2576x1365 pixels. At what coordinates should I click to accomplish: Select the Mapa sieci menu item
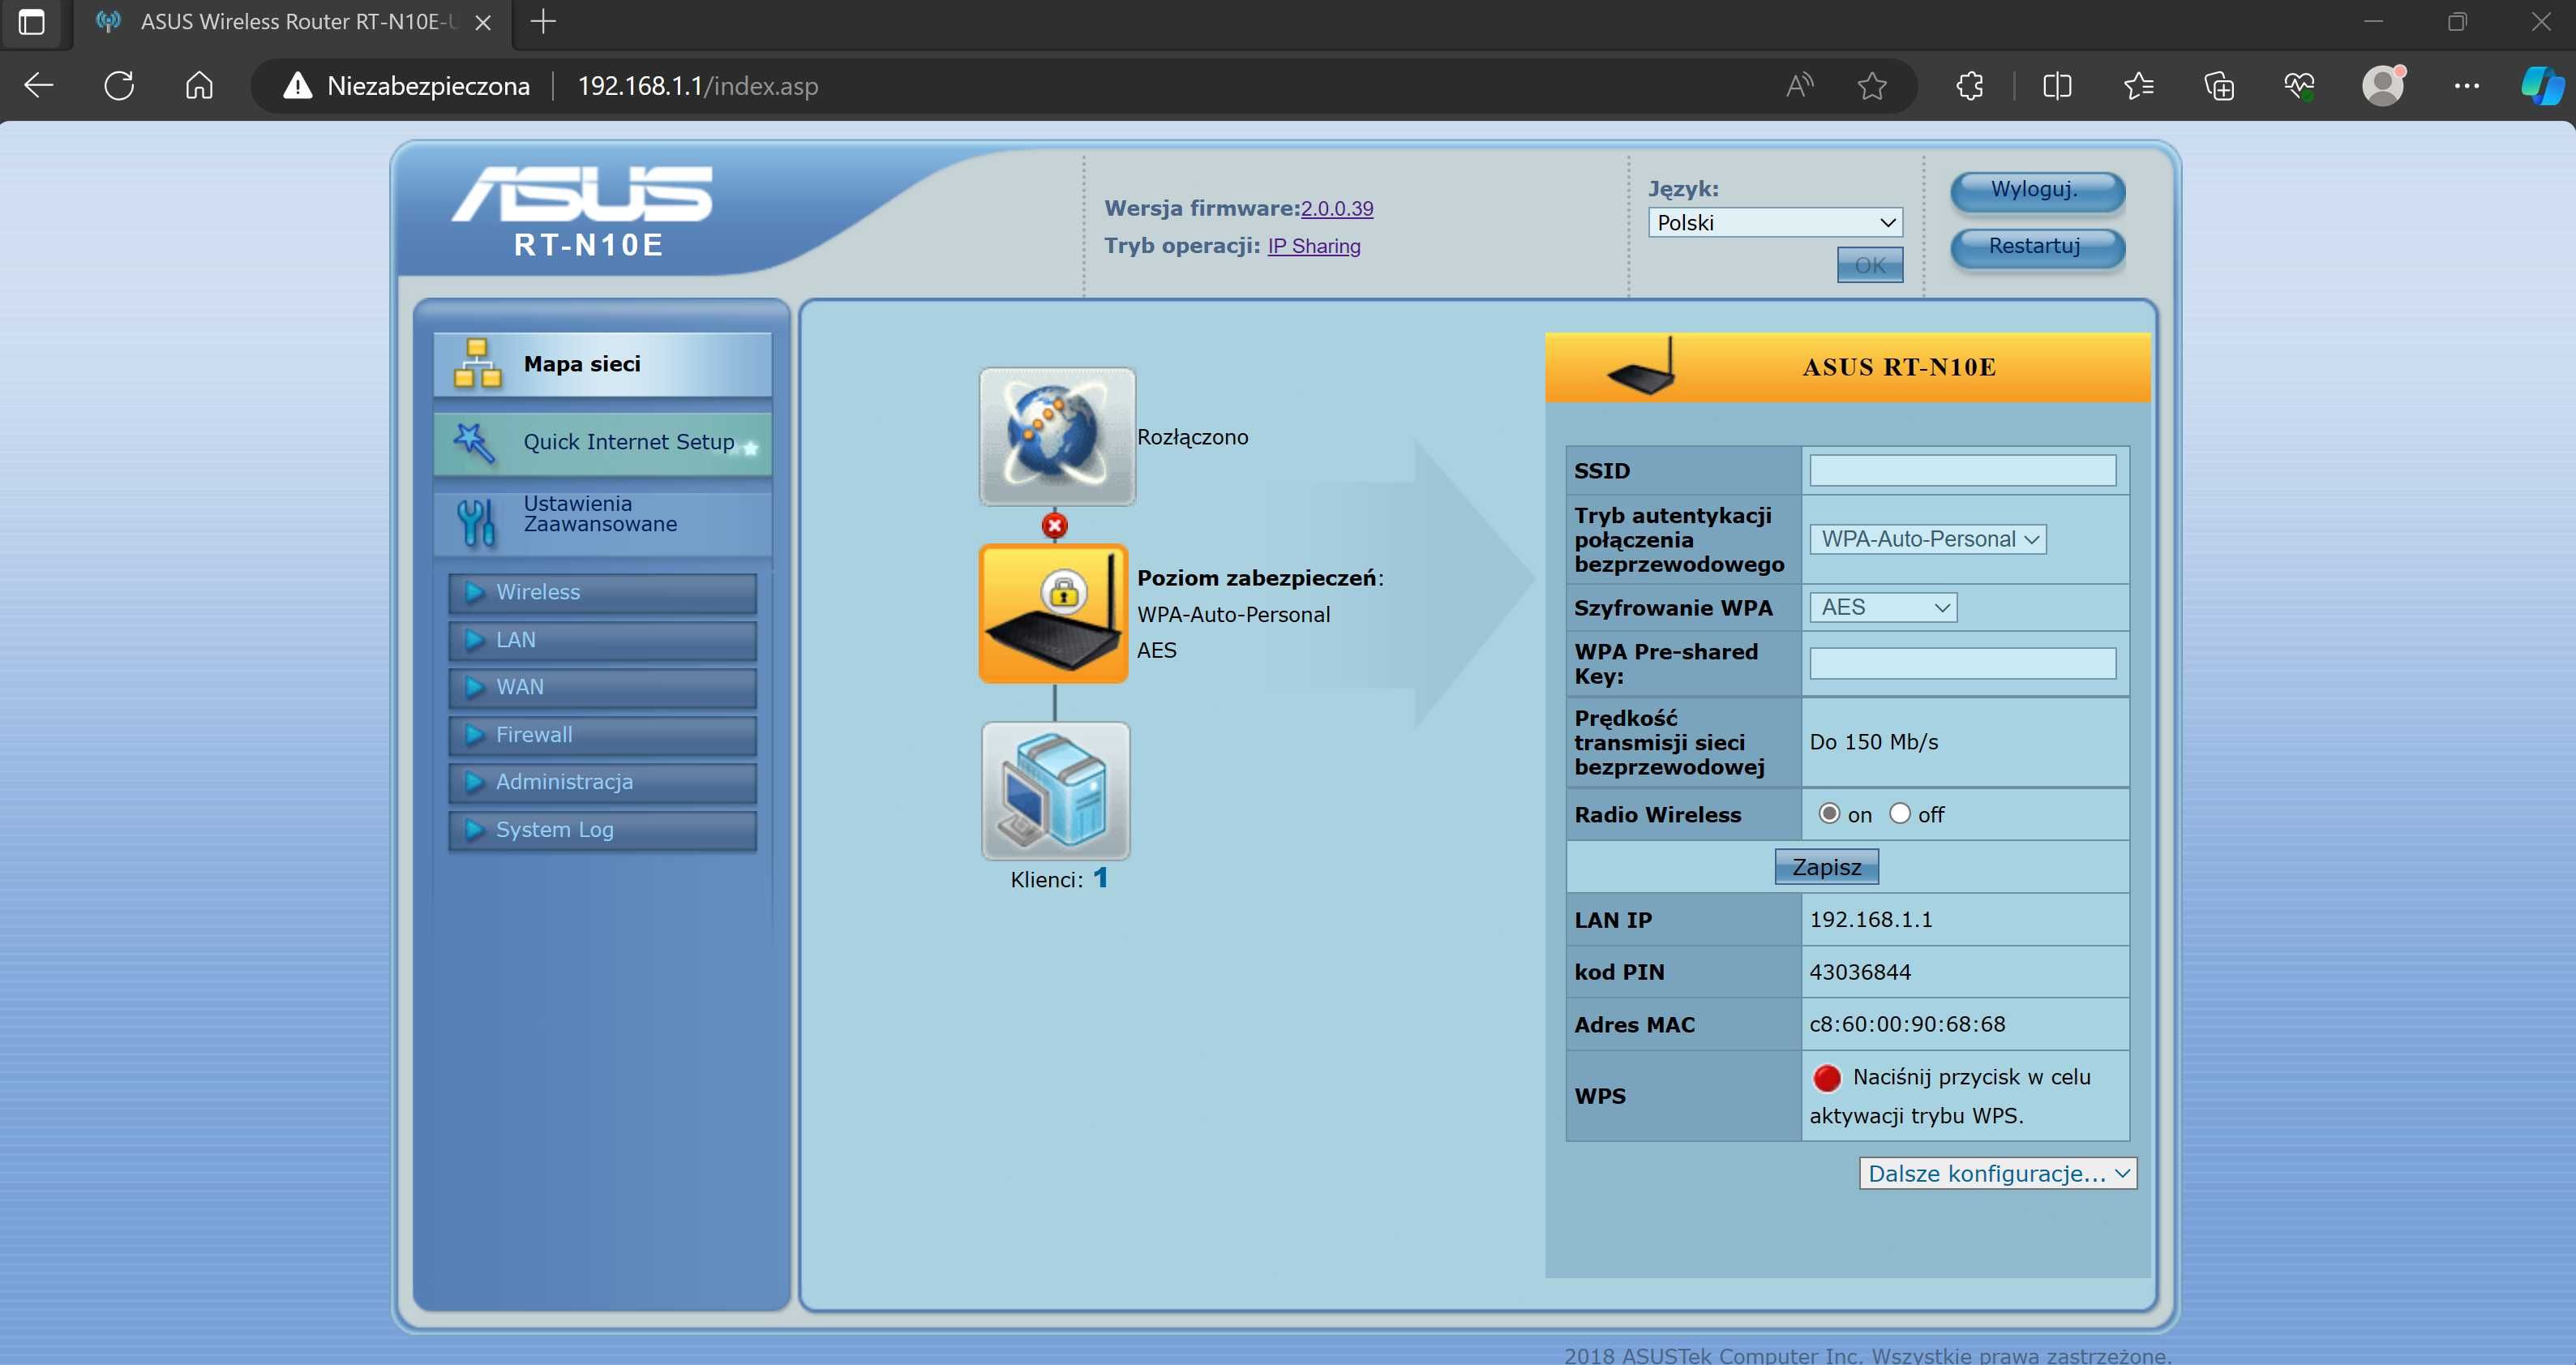coord(602,364)
